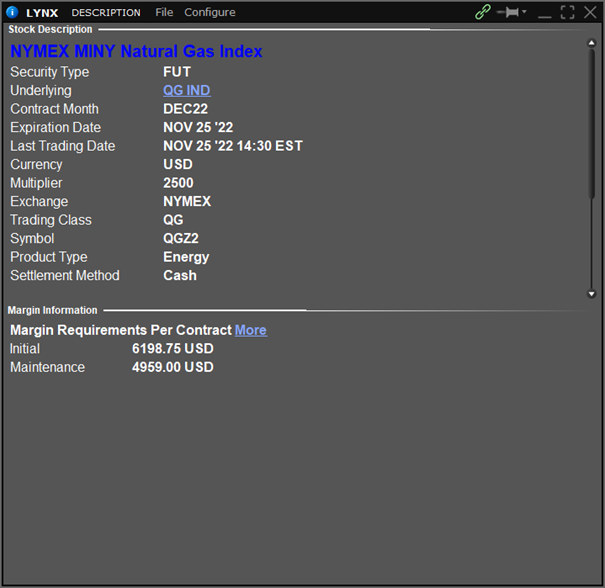
Task: Click the Maintenance label
Action: (47, 367)
